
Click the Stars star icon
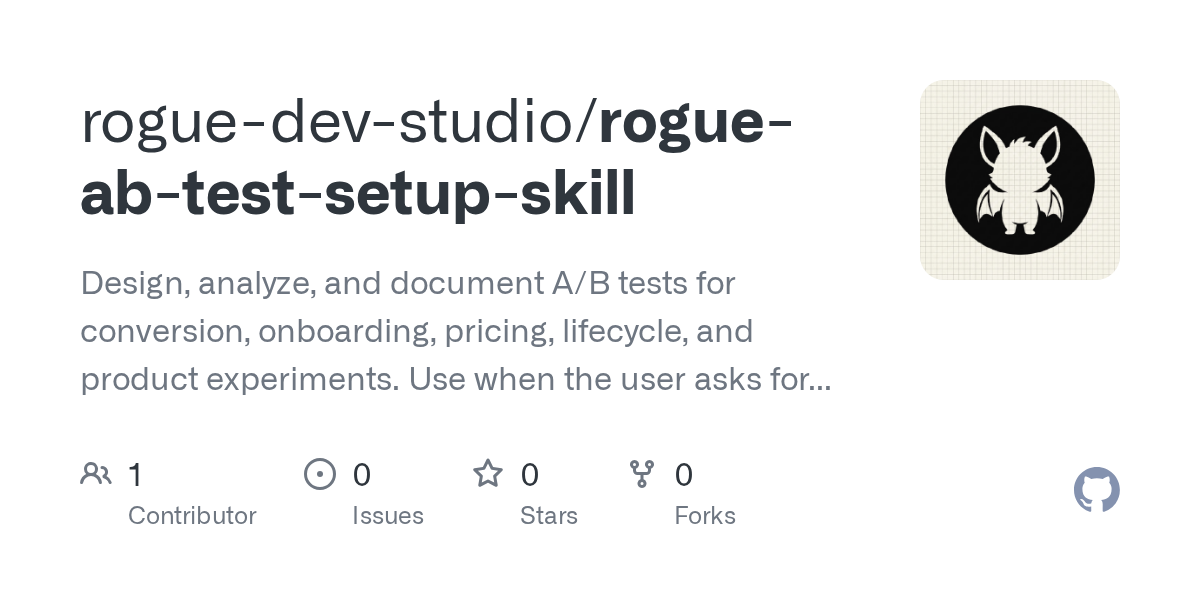coord(488,473)
